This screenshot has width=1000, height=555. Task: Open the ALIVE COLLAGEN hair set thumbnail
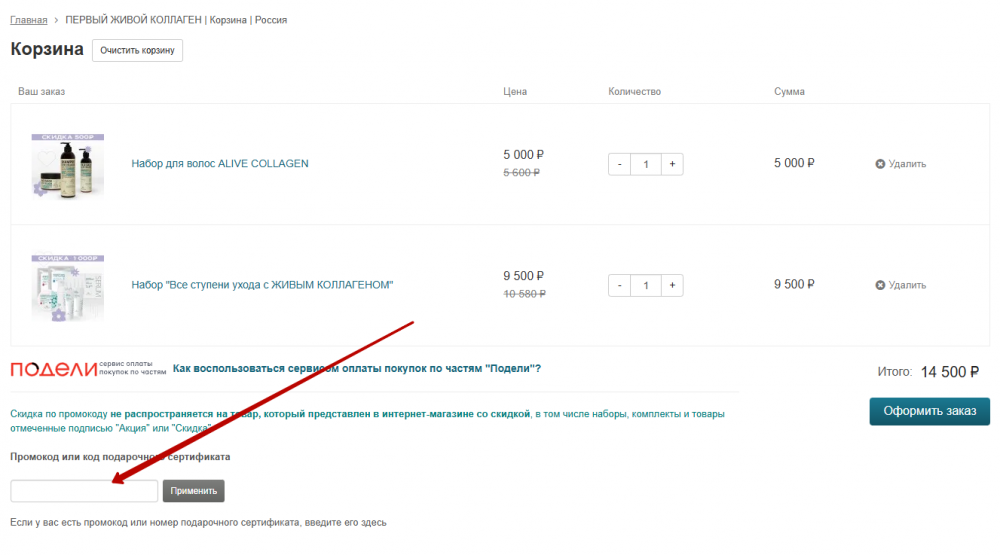[68, 165]
